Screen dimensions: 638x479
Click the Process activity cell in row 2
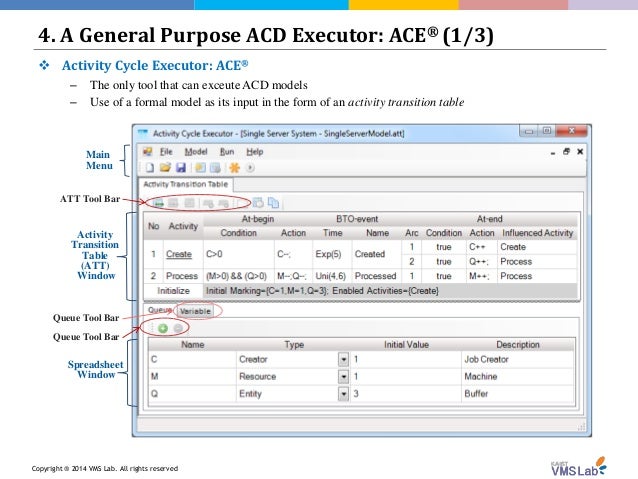tap(182, 276)
